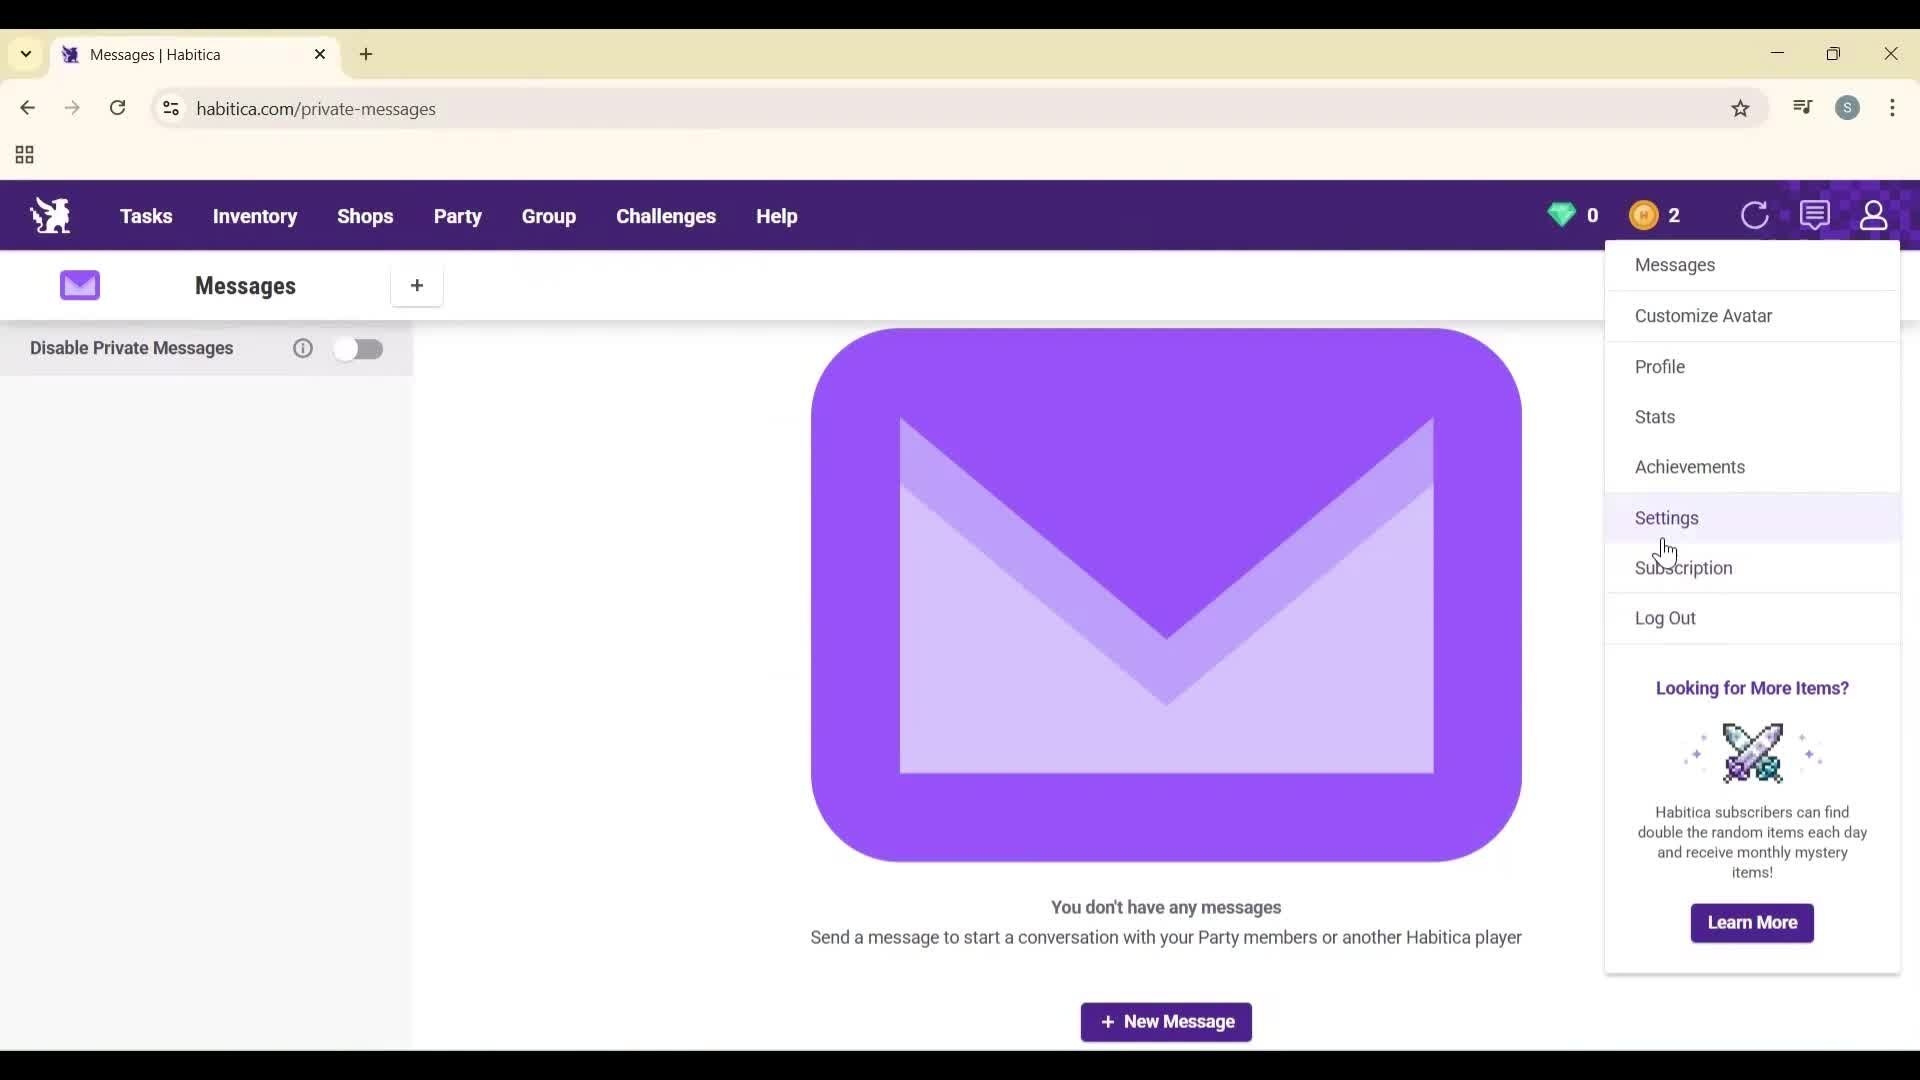The width and height of the screenshot is (1920, 1080).
Task: Click the New Message button
Action: point(1166,1022)
